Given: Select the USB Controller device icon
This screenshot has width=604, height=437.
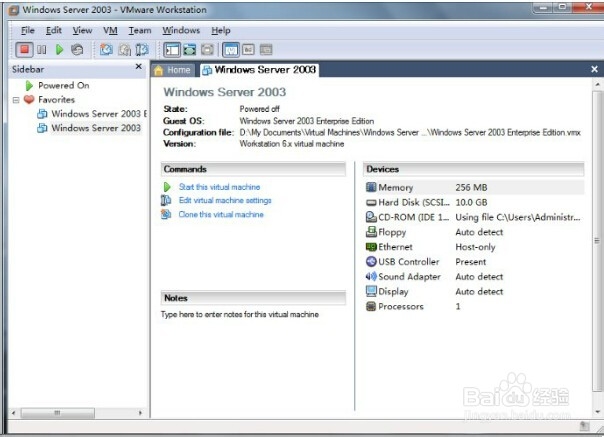Looking at the screenshot, I should point(371,262).
